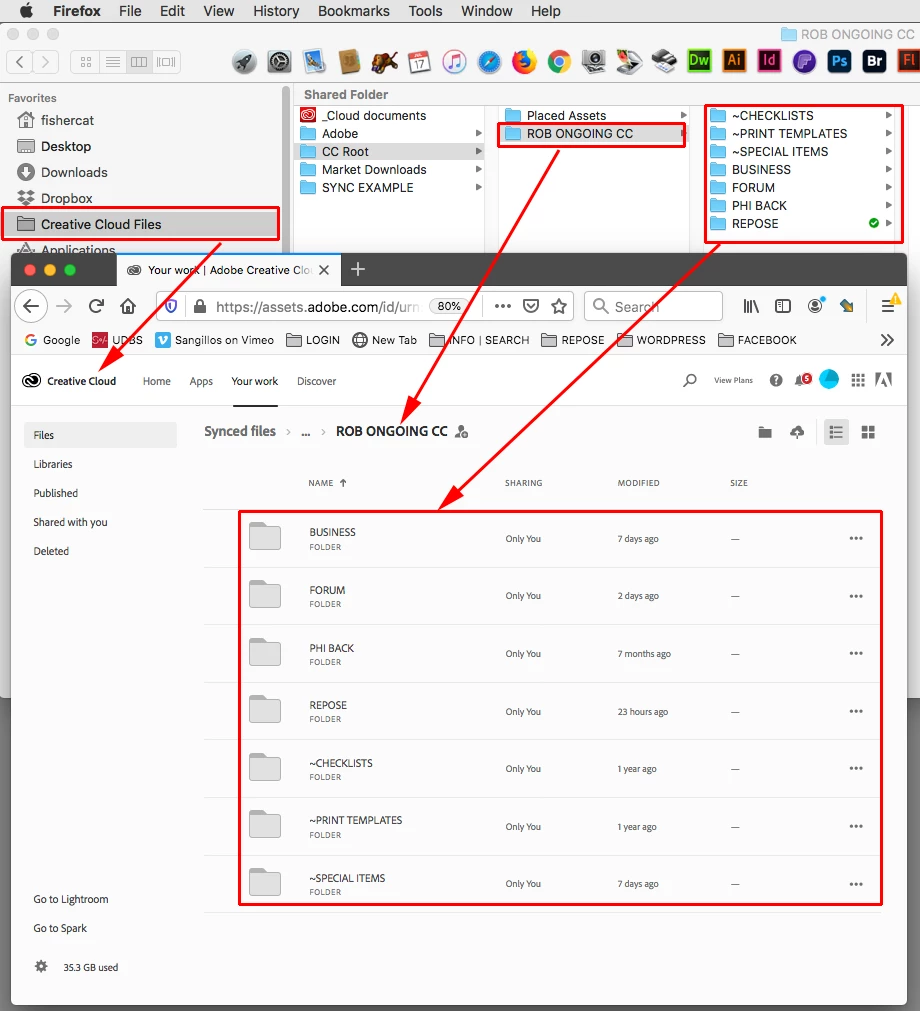The height and width of the screenshot is (1011, 920).
Task: Open storage settings gear icon
Action: pyautogui.click(x=41, y=967)
